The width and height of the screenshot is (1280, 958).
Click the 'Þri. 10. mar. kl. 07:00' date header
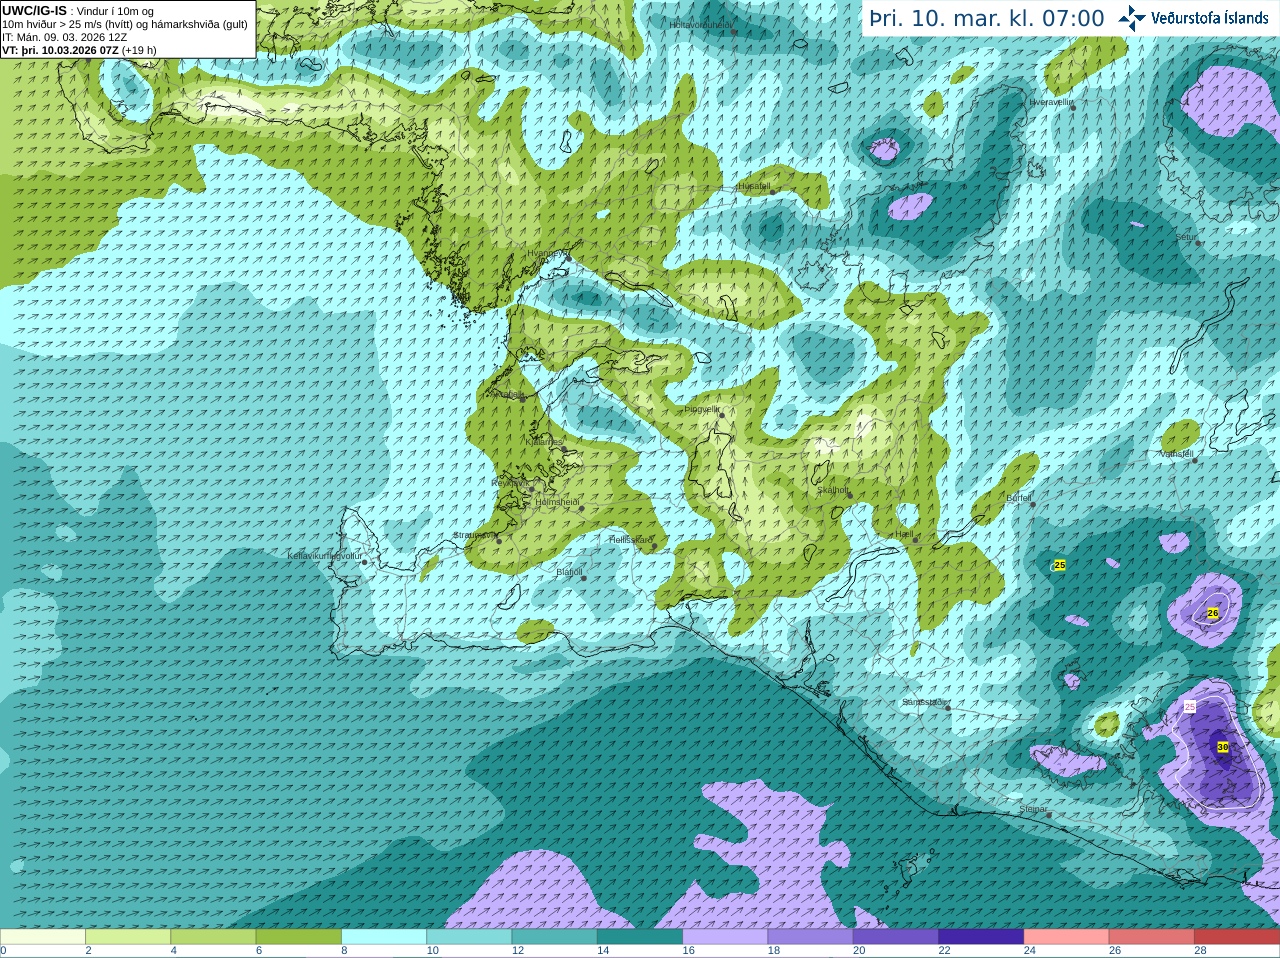[x=987, y=19]
